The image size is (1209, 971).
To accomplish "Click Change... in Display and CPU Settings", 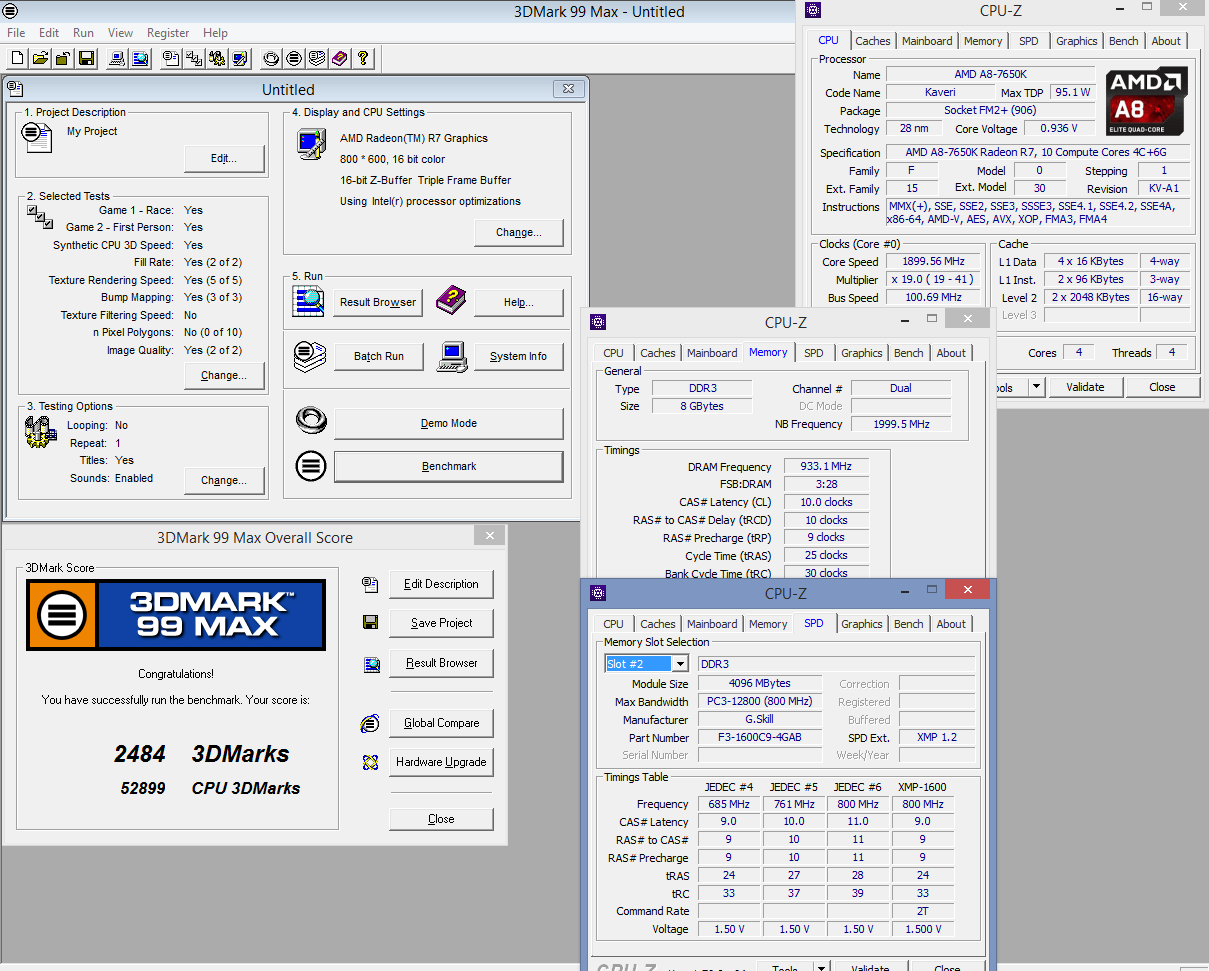I will [518, 233].
